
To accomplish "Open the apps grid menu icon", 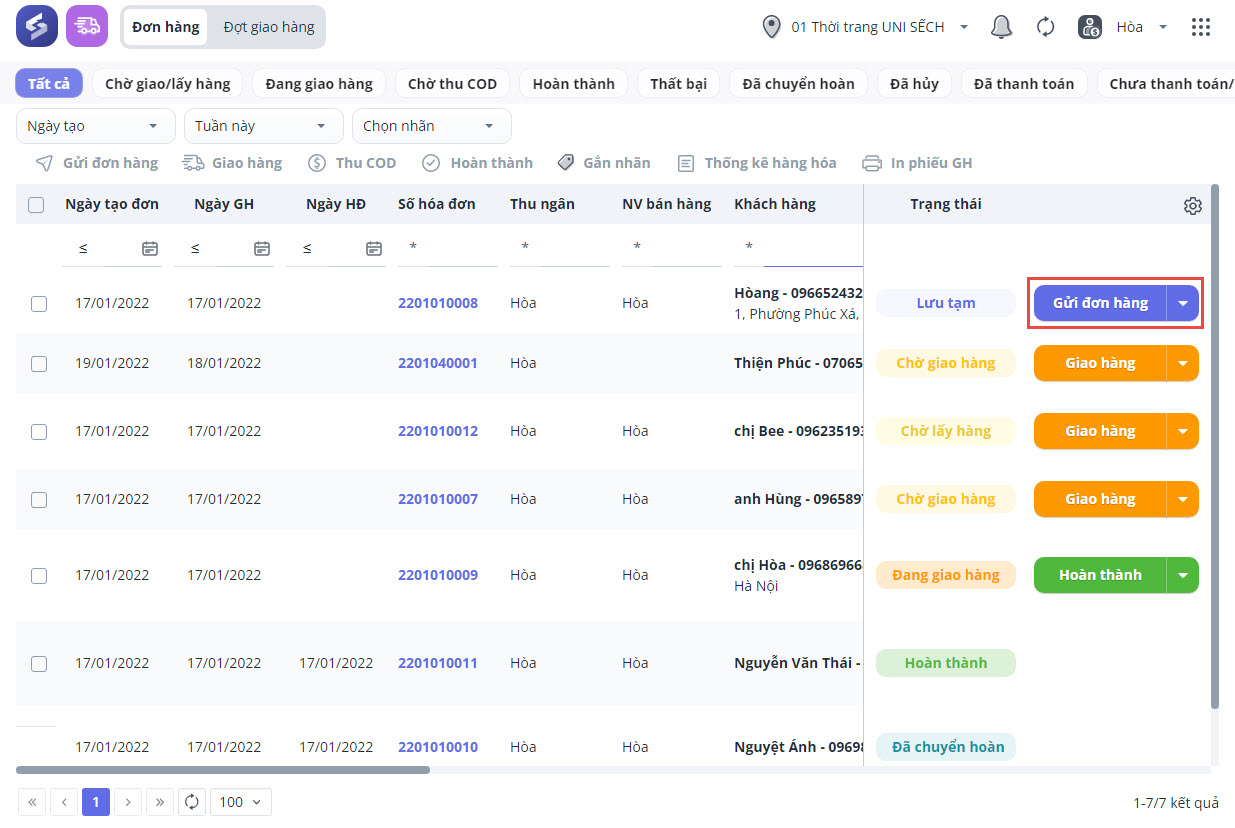I will click(1201, 27).
